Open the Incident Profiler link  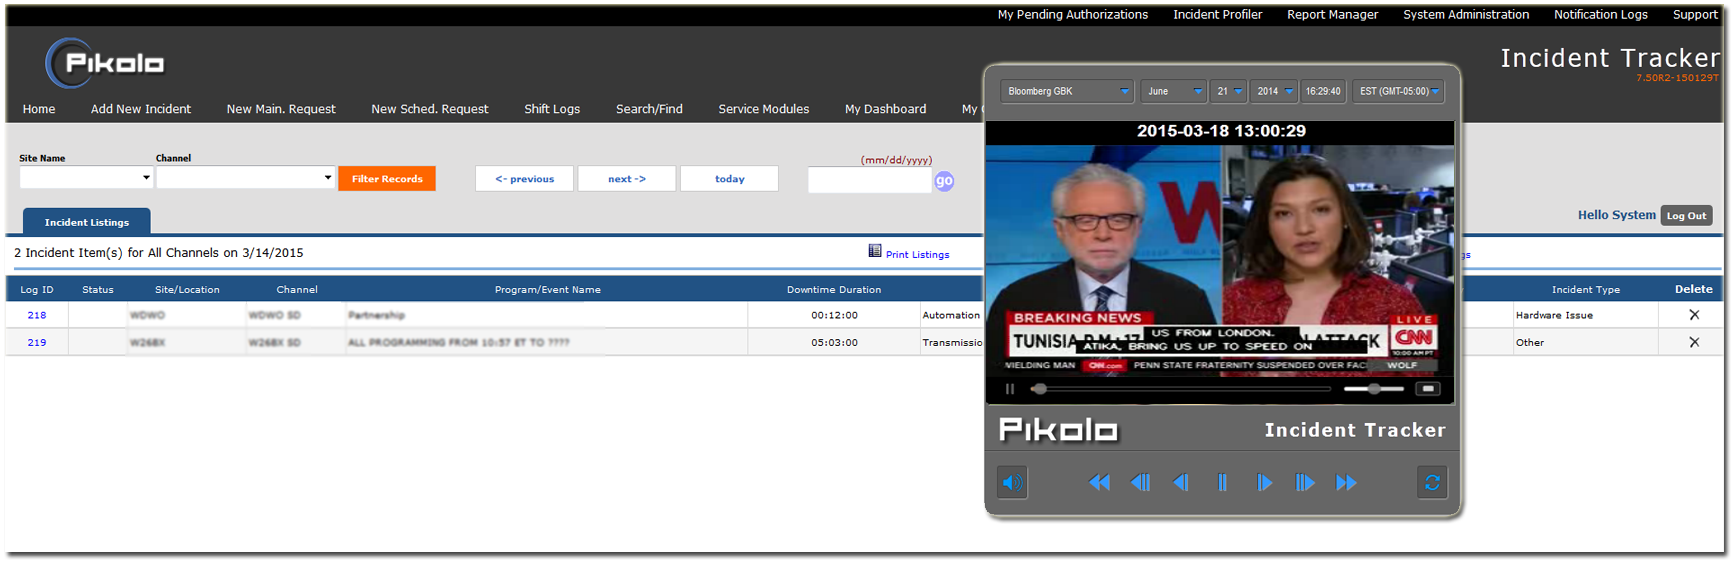coord(1217,15)
